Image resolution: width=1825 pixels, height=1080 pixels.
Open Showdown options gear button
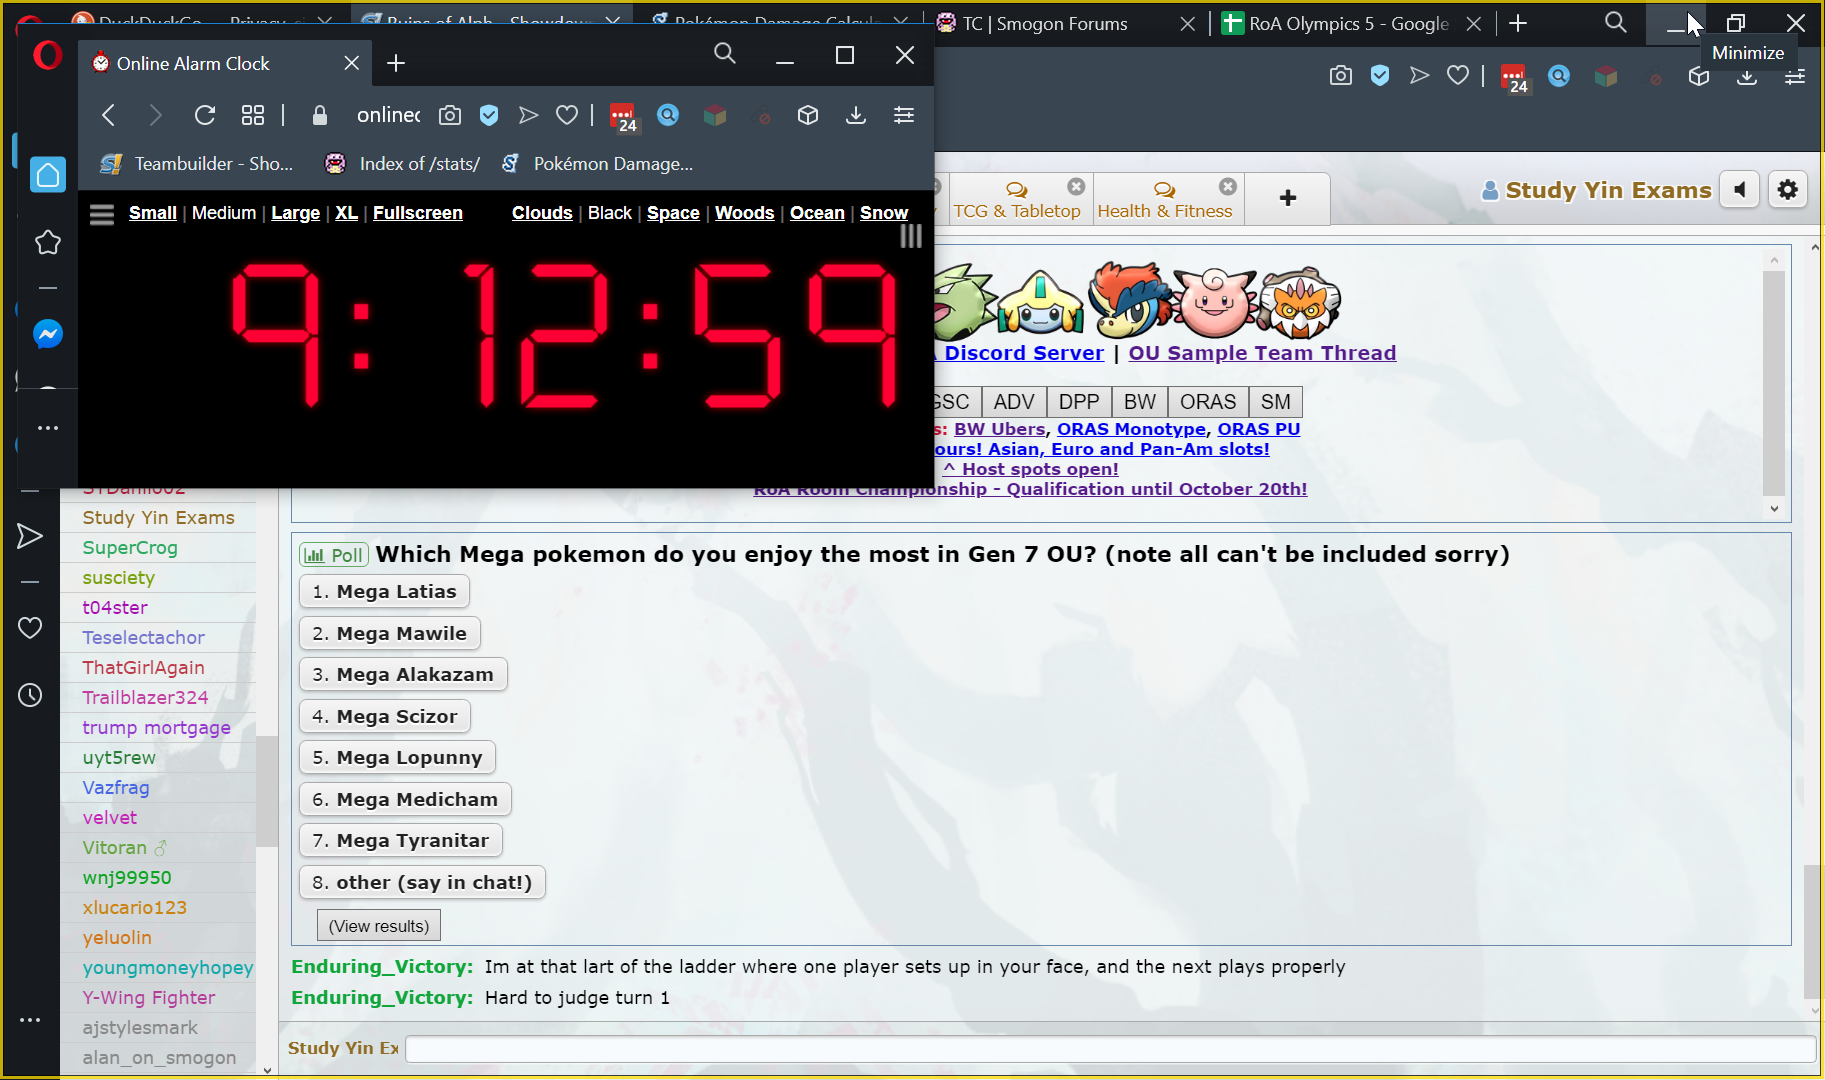[1788, 189]
